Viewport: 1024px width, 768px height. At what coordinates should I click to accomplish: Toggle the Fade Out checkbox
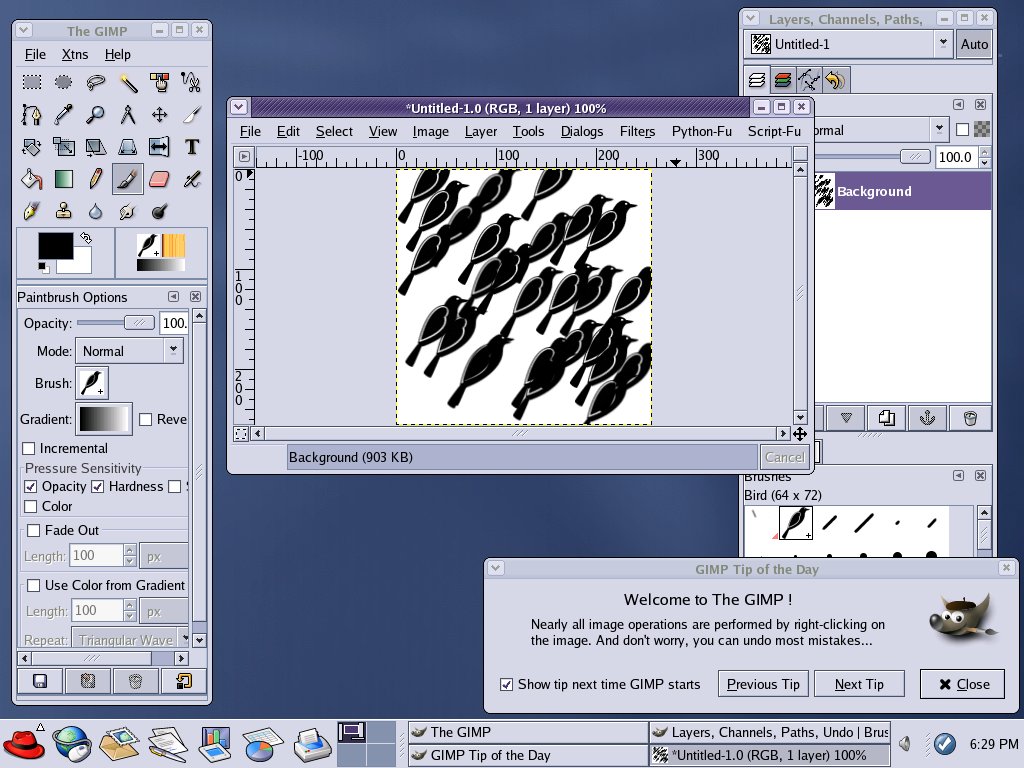[34, 531]
